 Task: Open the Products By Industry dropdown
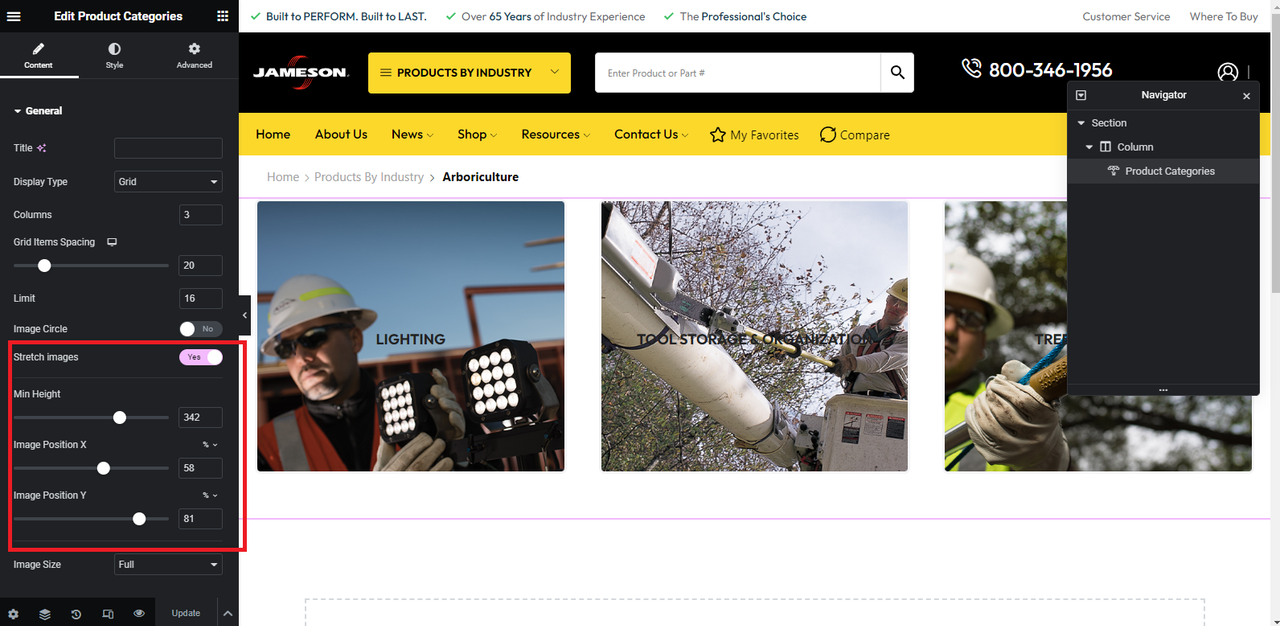click(469, 73)
